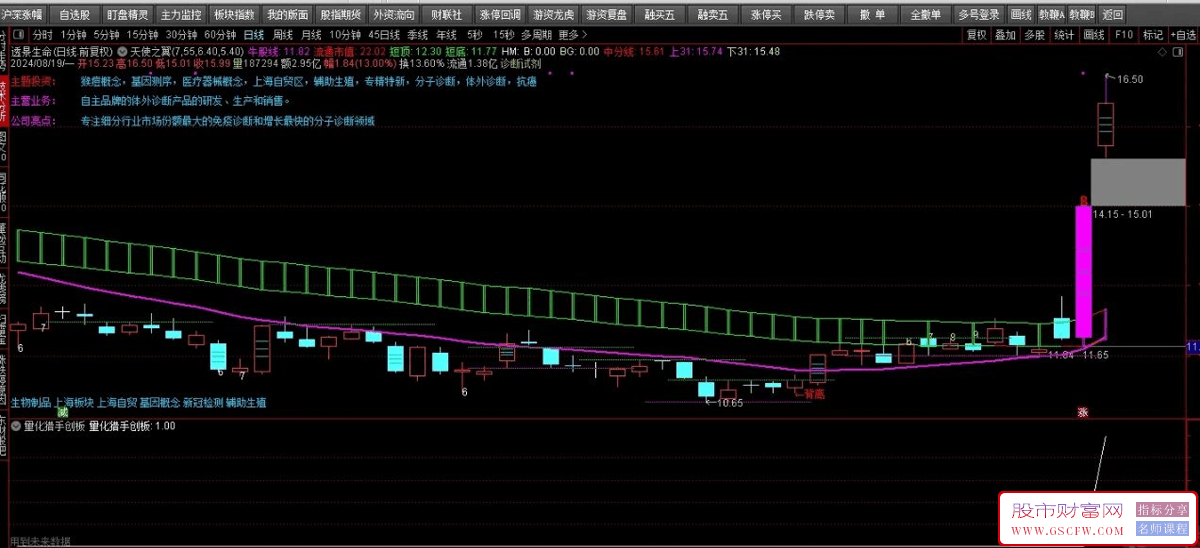
Task: Switch to 60分钟 period tab
Action: point(220,34)
